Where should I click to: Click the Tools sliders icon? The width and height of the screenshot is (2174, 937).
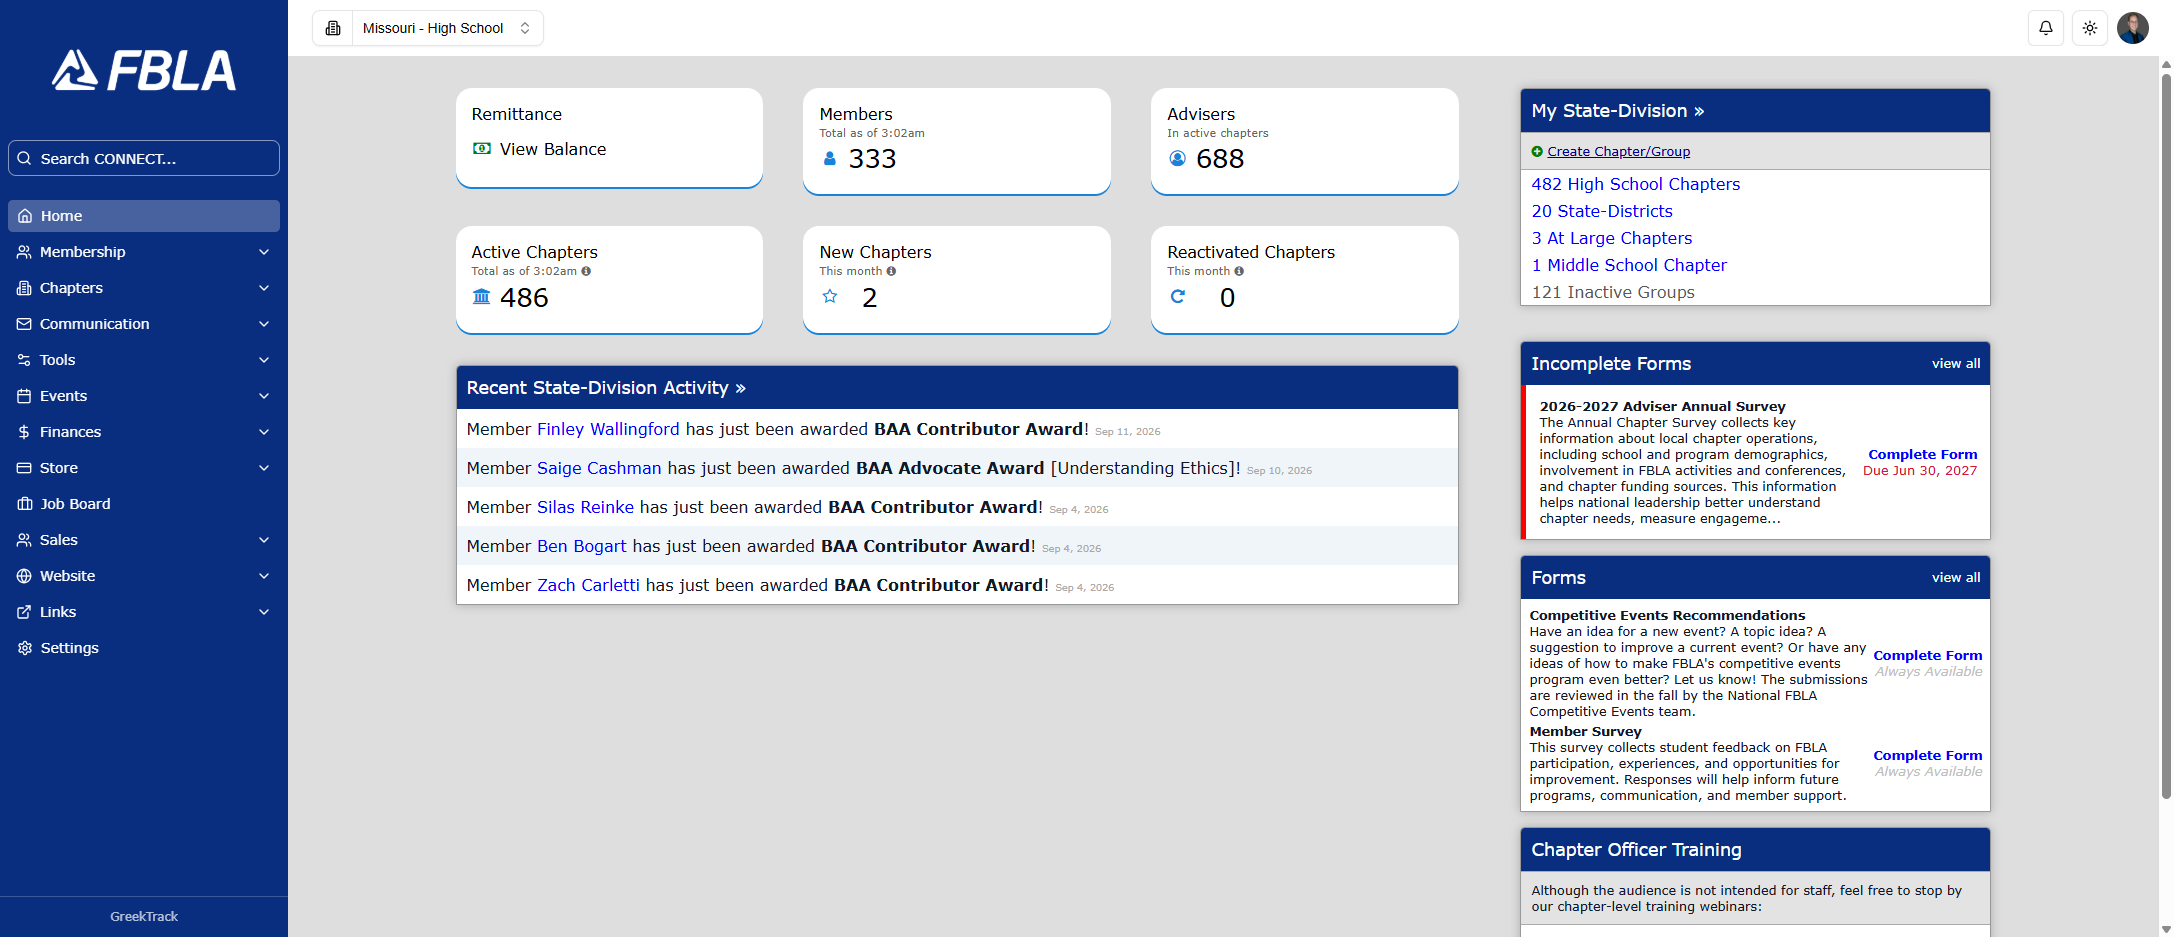point(24,360)
